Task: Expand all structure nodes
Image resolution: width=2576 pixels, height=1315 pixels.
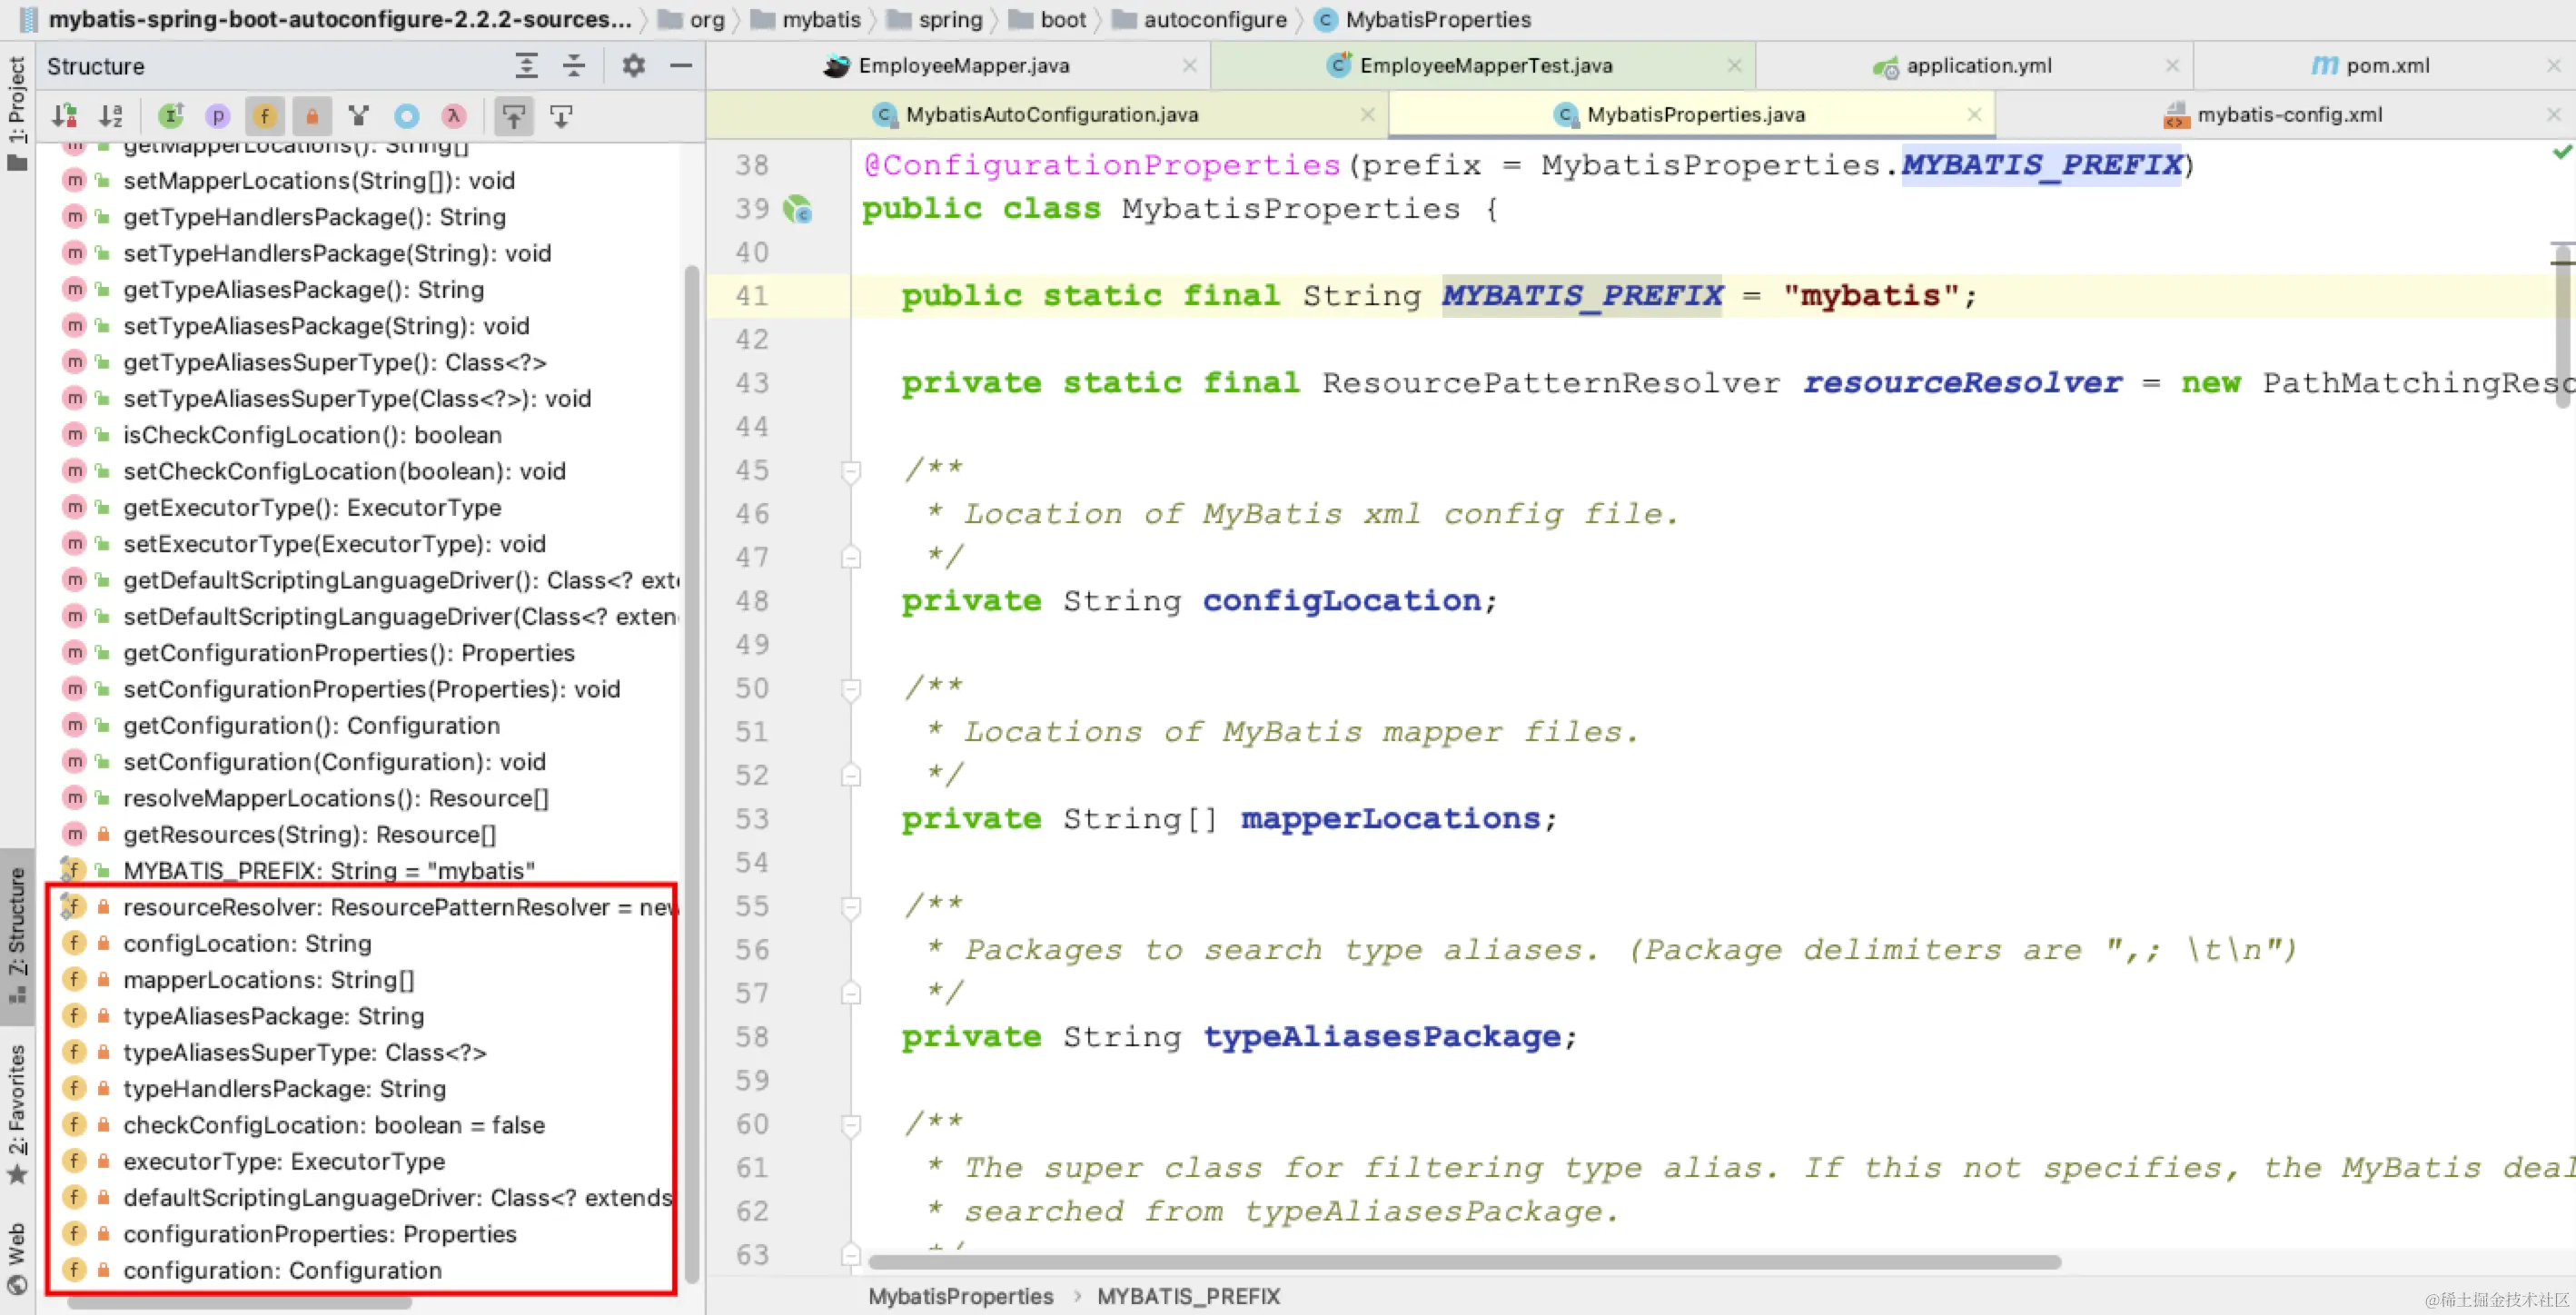Action: point(526,66)
